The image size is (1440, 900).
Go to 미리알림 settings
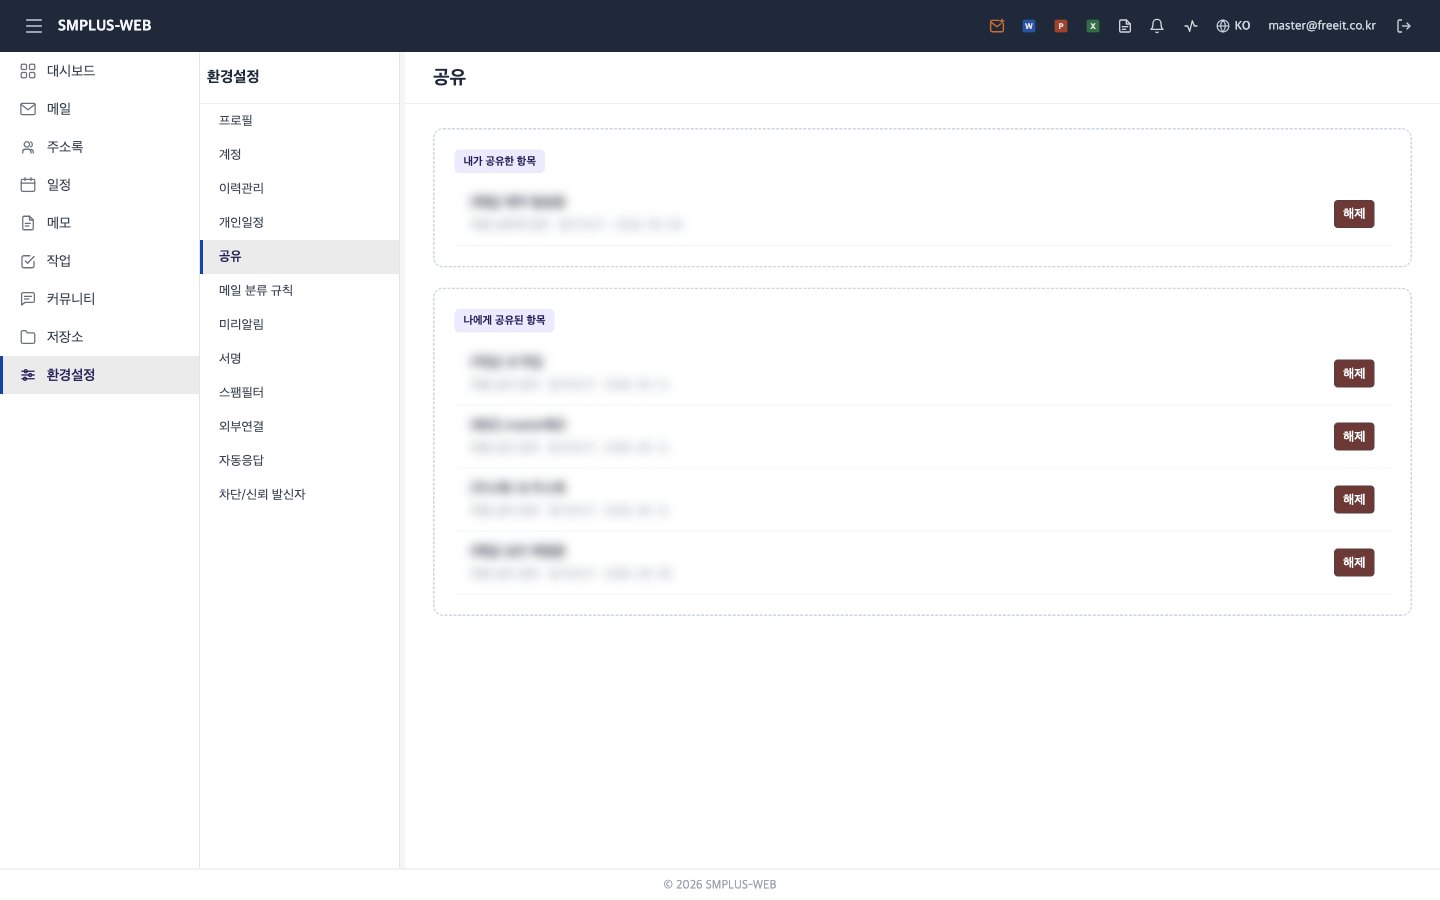[299, 324]
